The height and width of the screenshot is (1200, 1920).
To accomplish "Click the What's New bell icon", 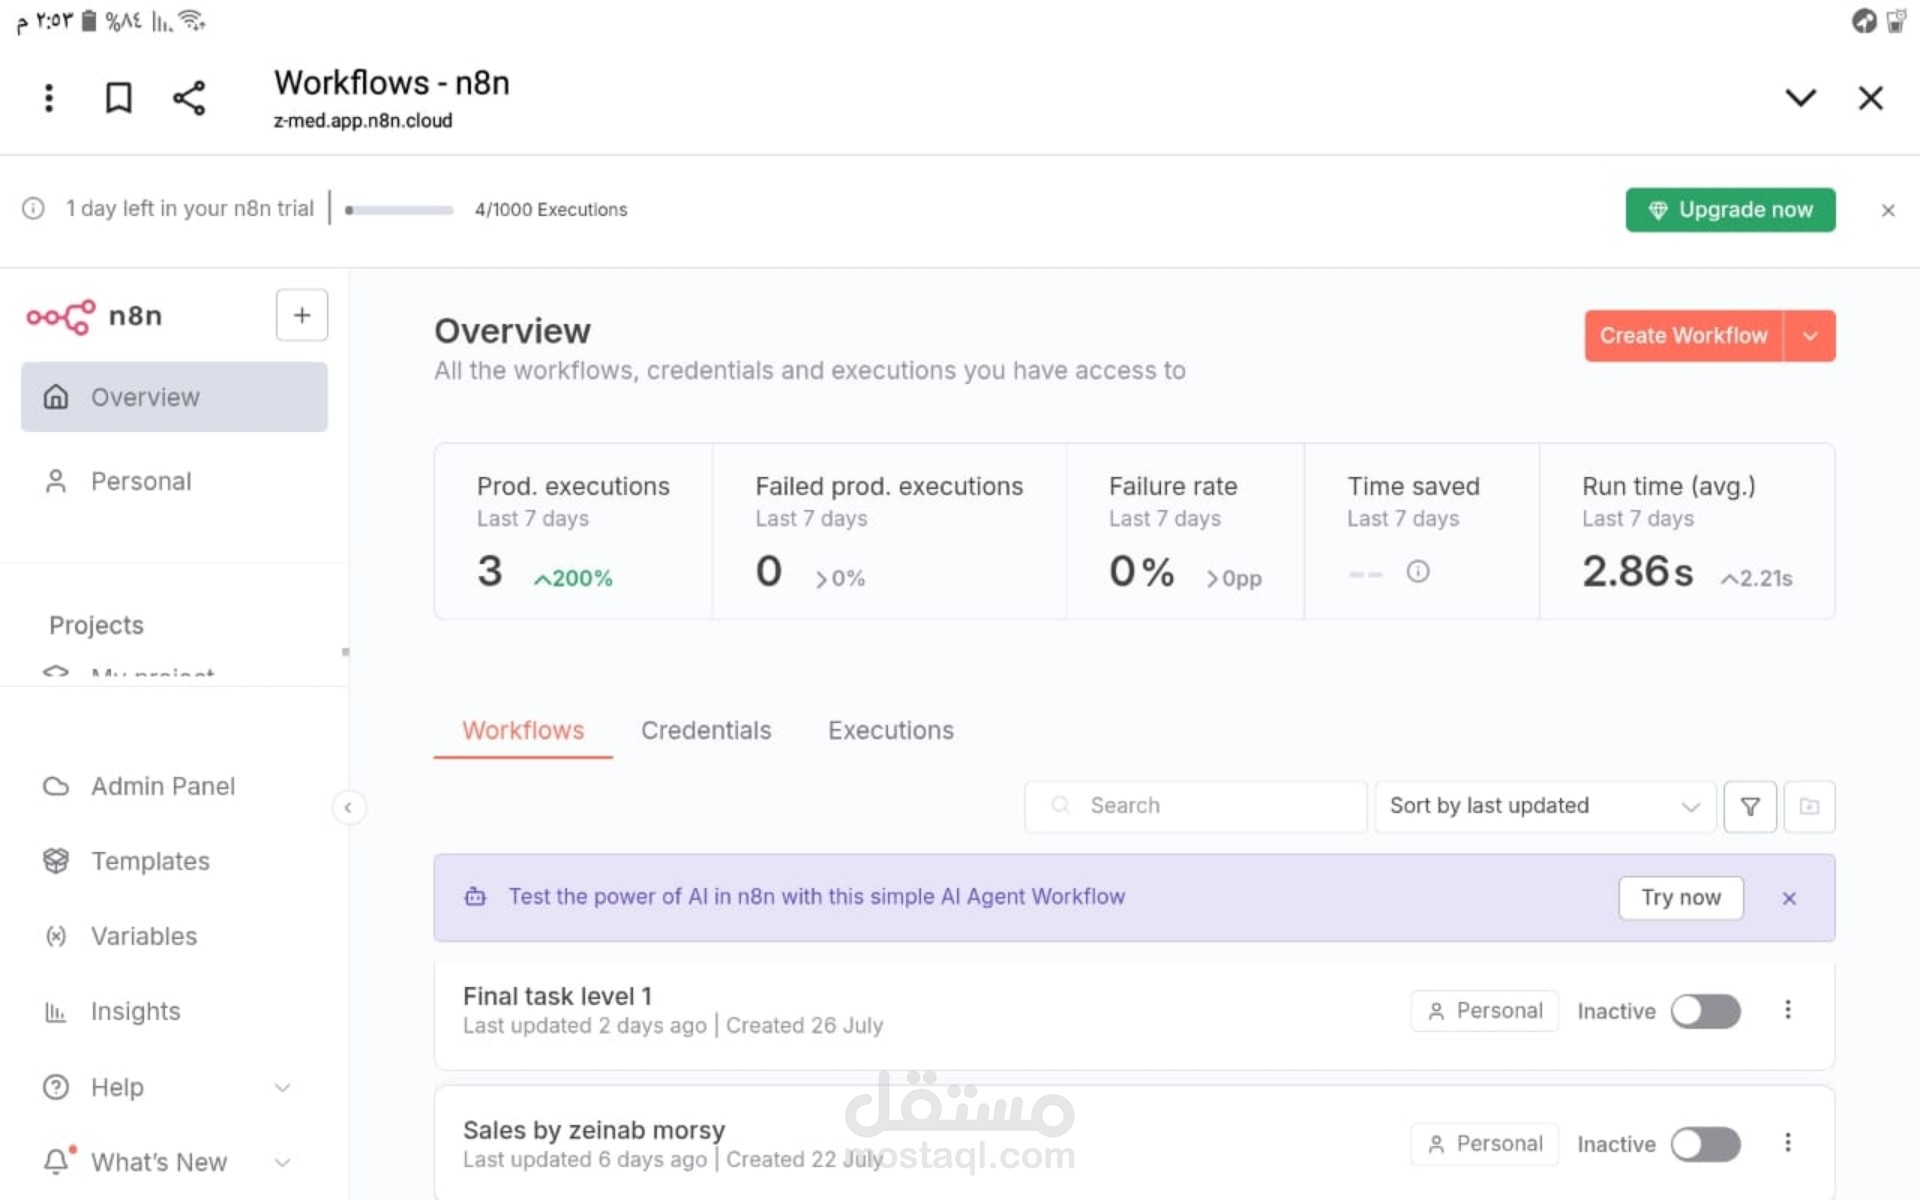I will click(x=57, y=1162).
